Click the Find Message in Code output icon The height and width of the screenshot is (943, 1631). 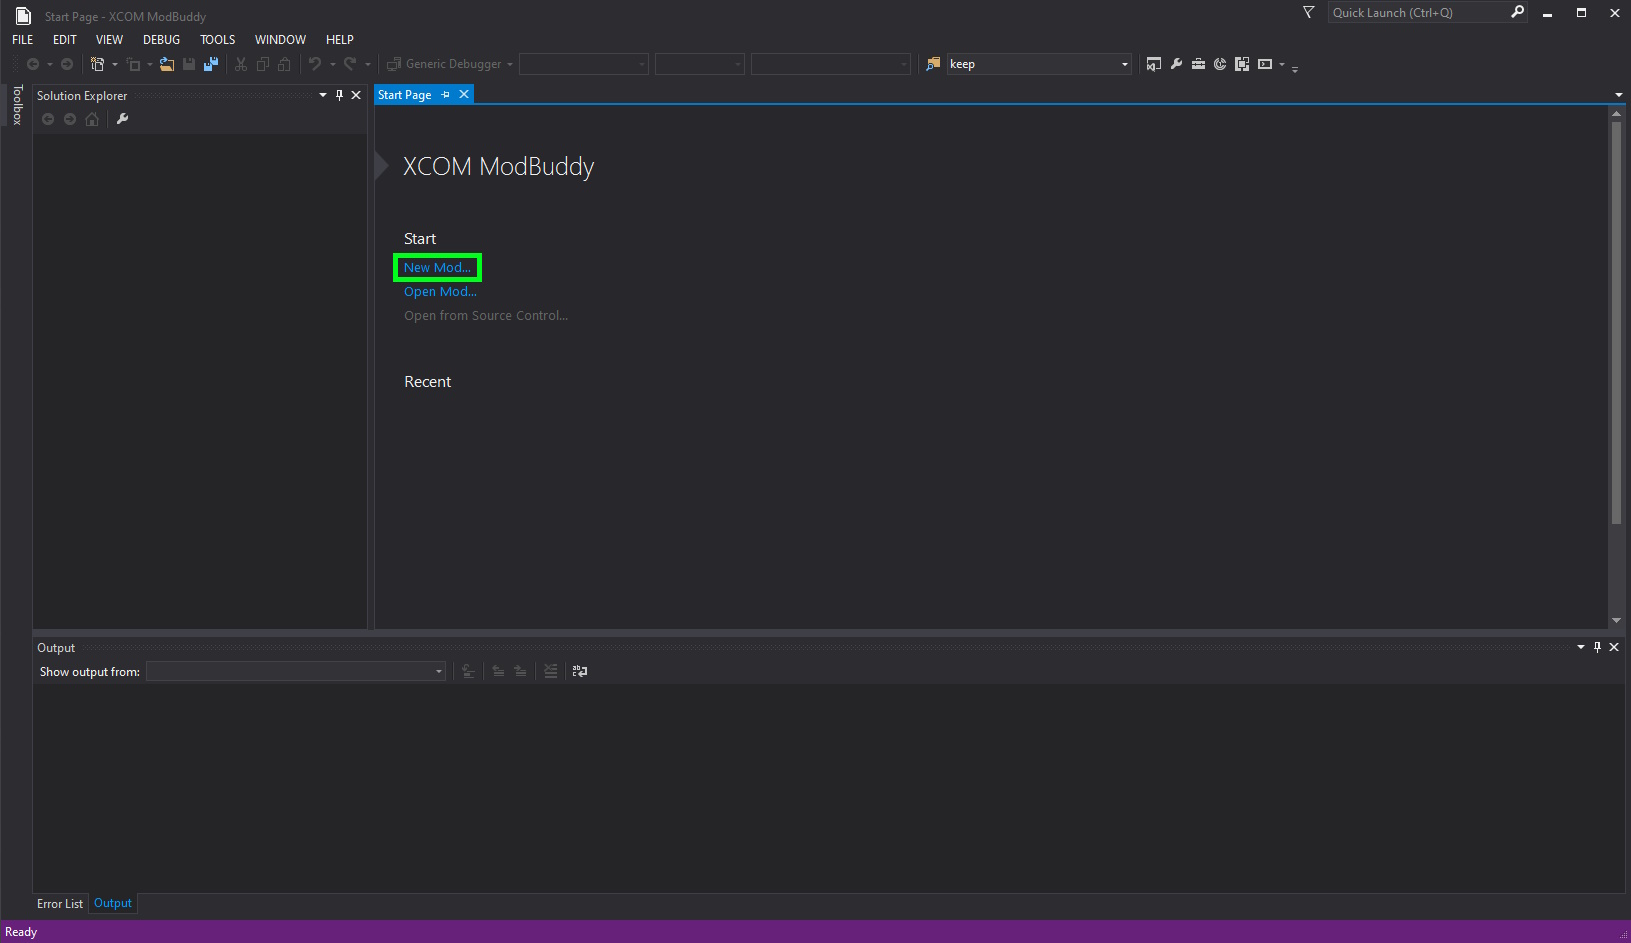point(468,671)
